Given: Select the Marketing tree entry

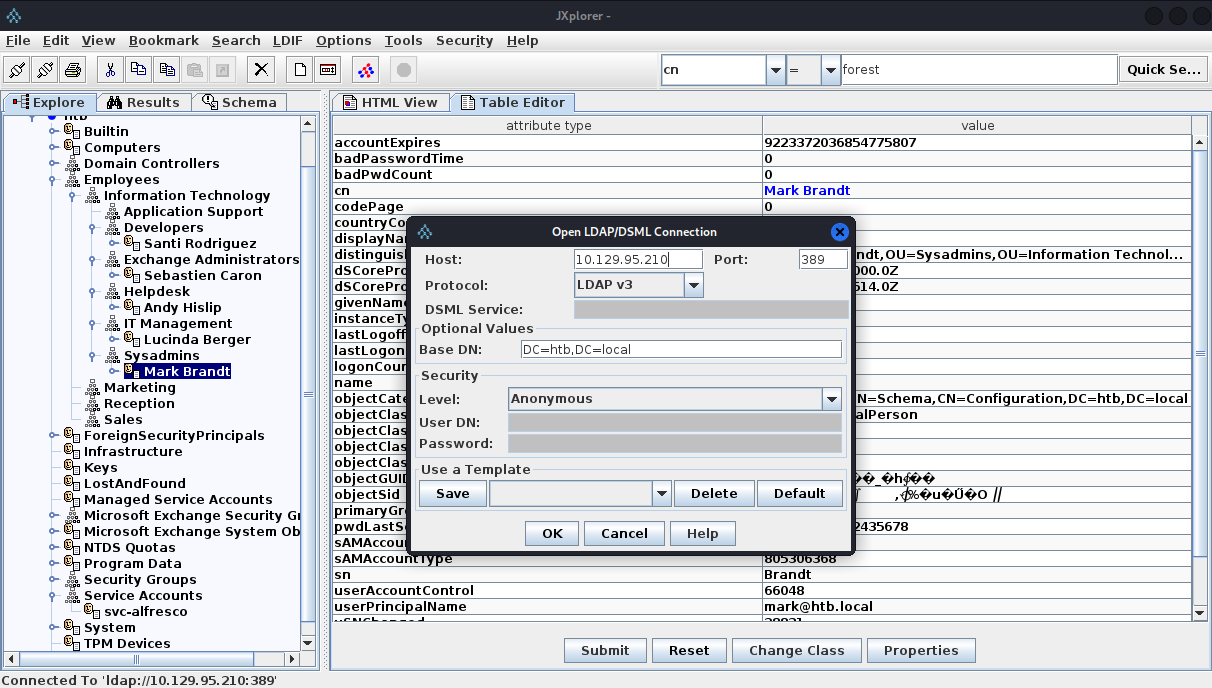Looking at the screenshot, I should [x=139, y=388].
